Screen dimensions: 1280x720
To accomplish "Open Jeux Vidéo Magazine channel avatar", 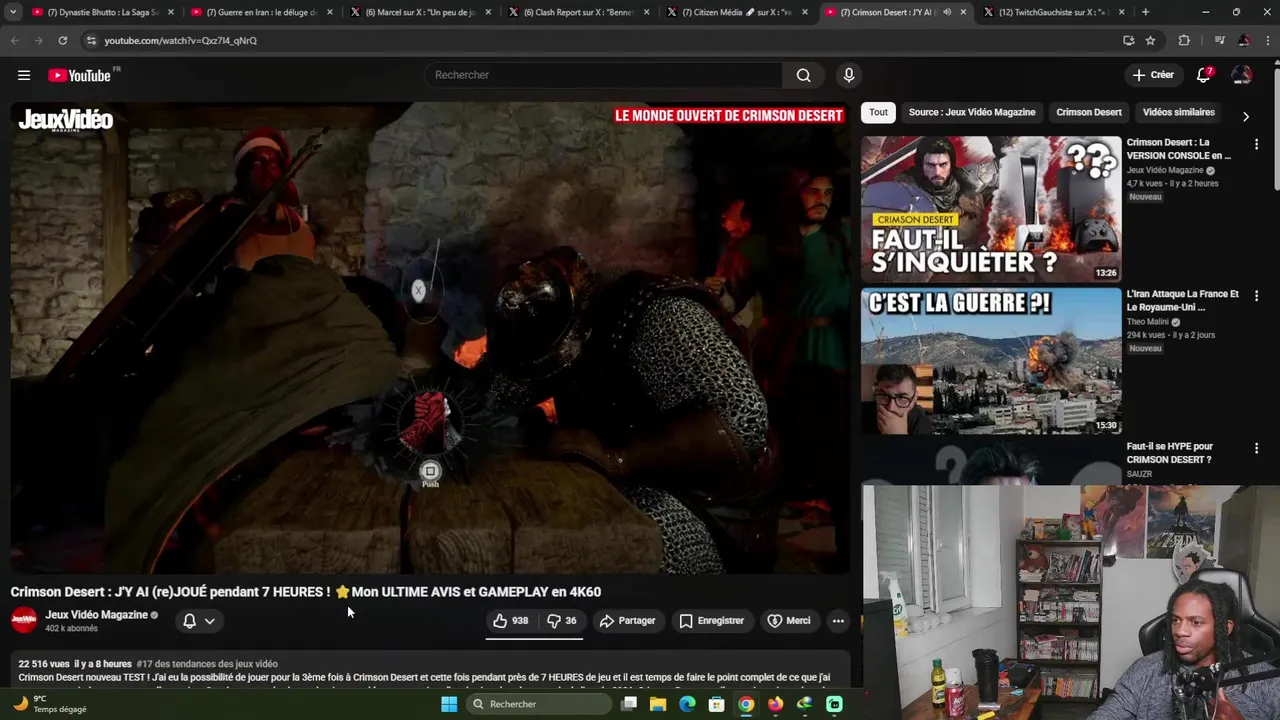I will click(x=24, y=621).
